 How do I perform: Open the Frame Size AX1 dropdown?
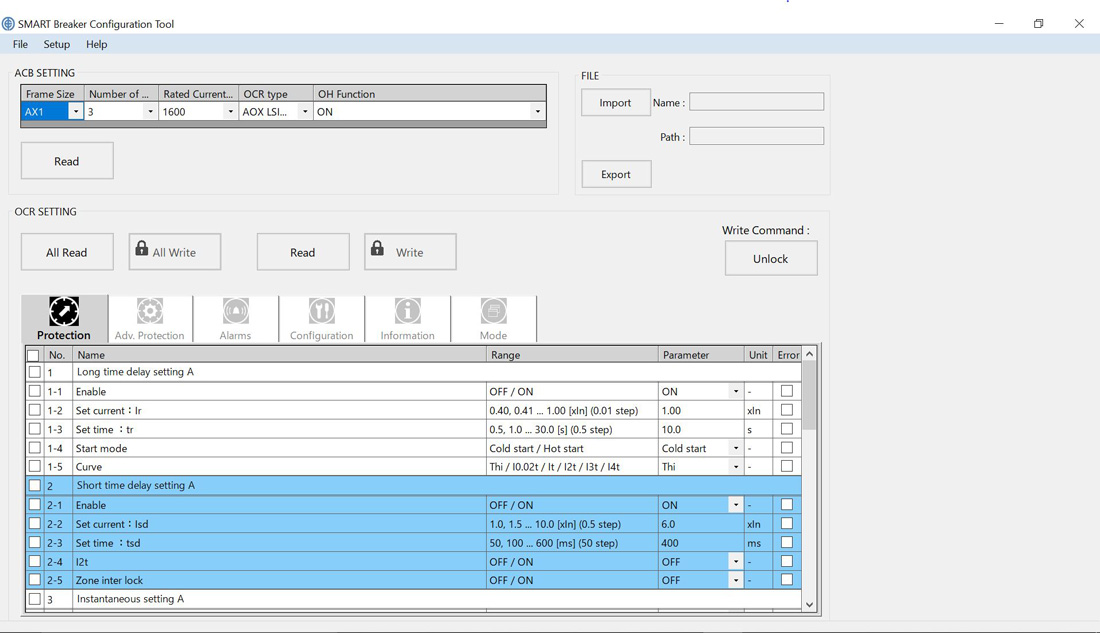[76, 112]
